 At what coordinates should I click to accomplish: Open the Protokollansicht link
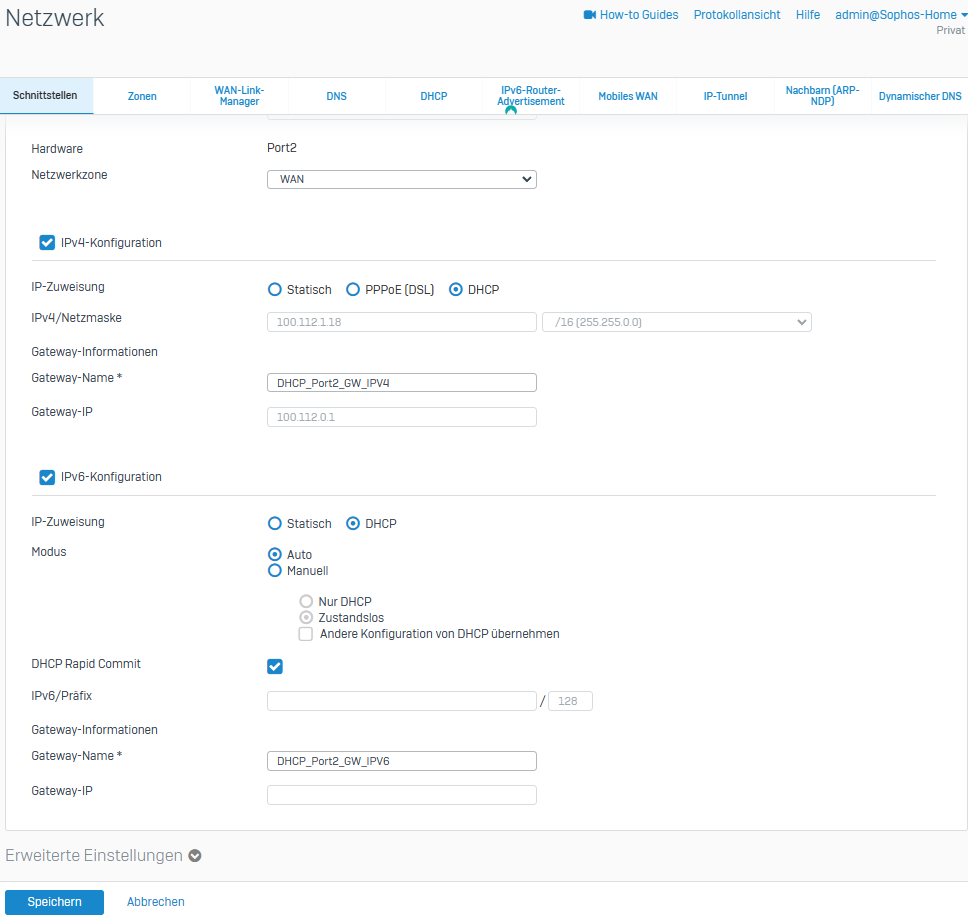coord(736,15)
